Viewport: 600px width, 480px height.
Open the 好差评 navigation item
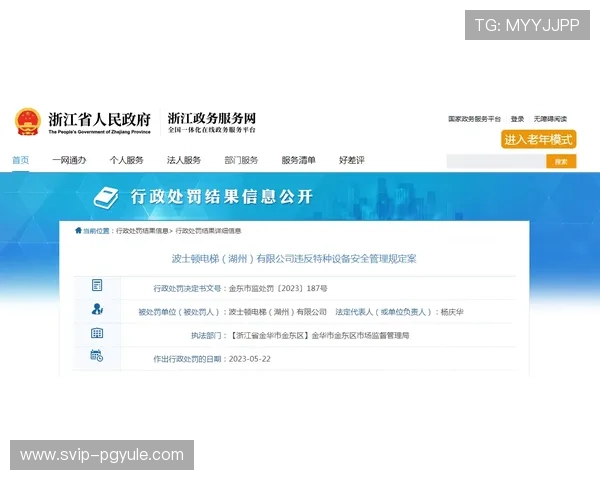coord(352,160)
